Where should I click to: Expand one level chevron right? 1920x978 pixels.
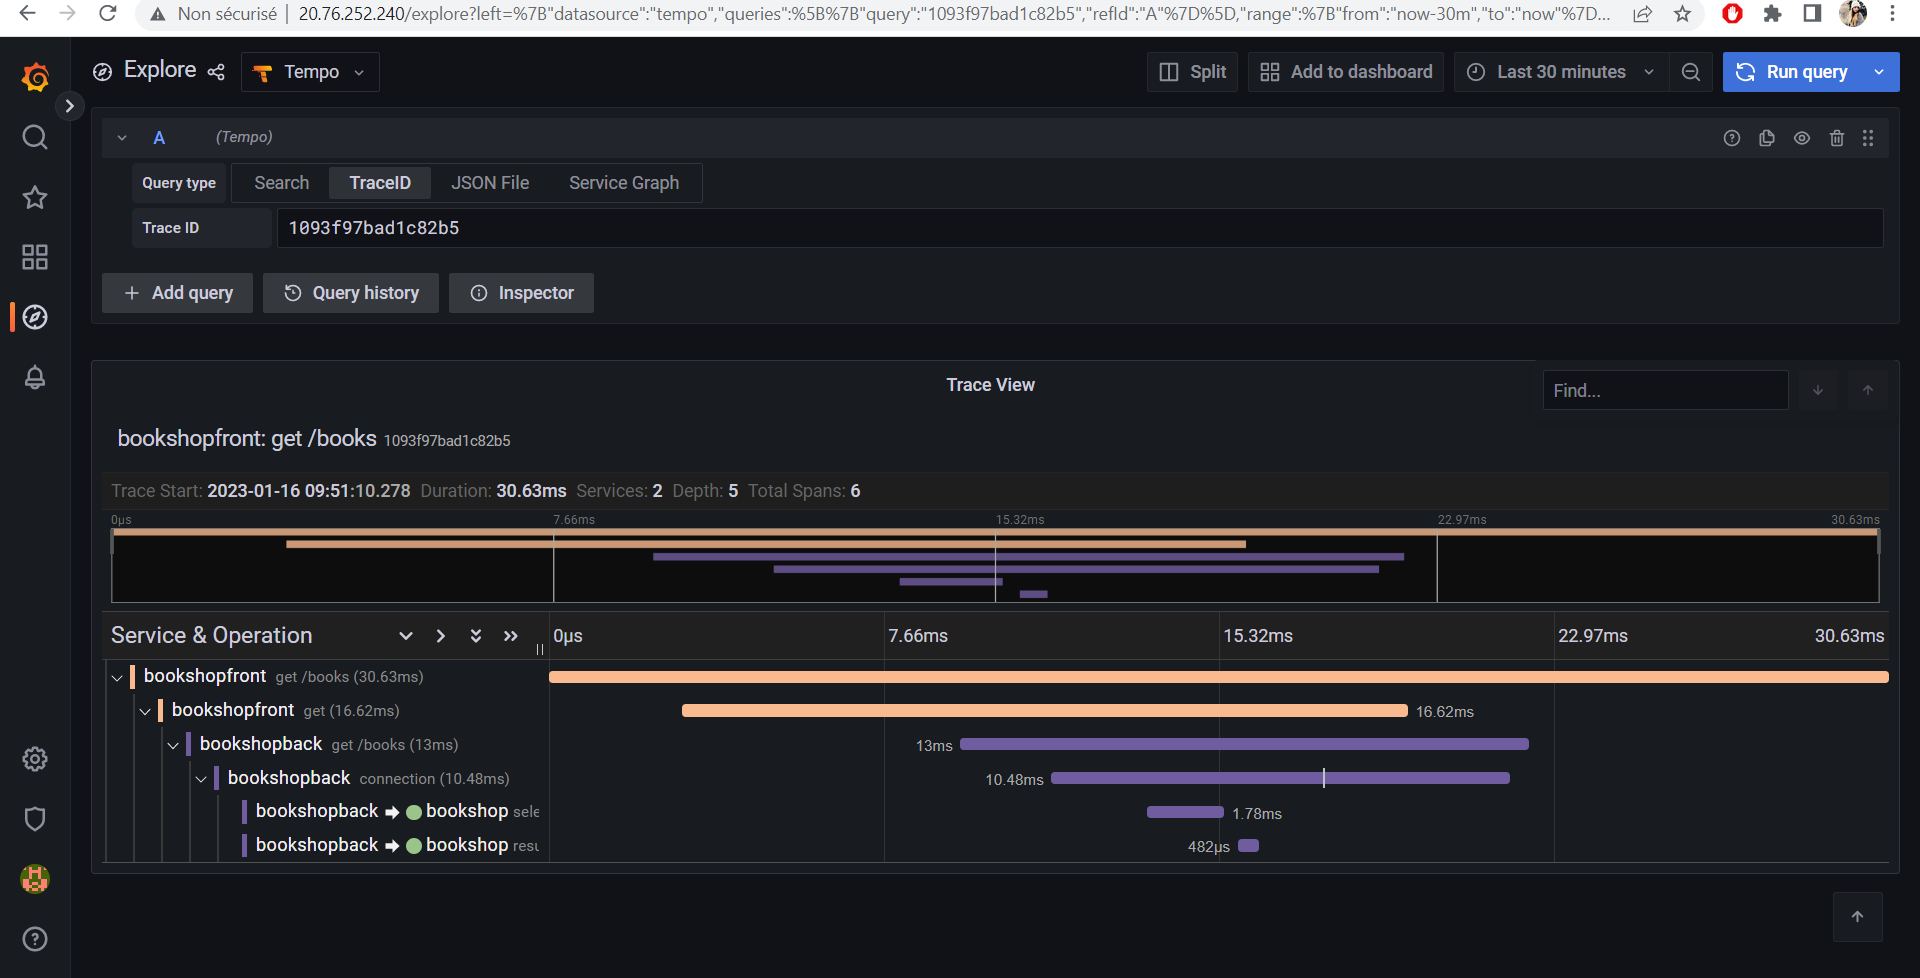441,636
